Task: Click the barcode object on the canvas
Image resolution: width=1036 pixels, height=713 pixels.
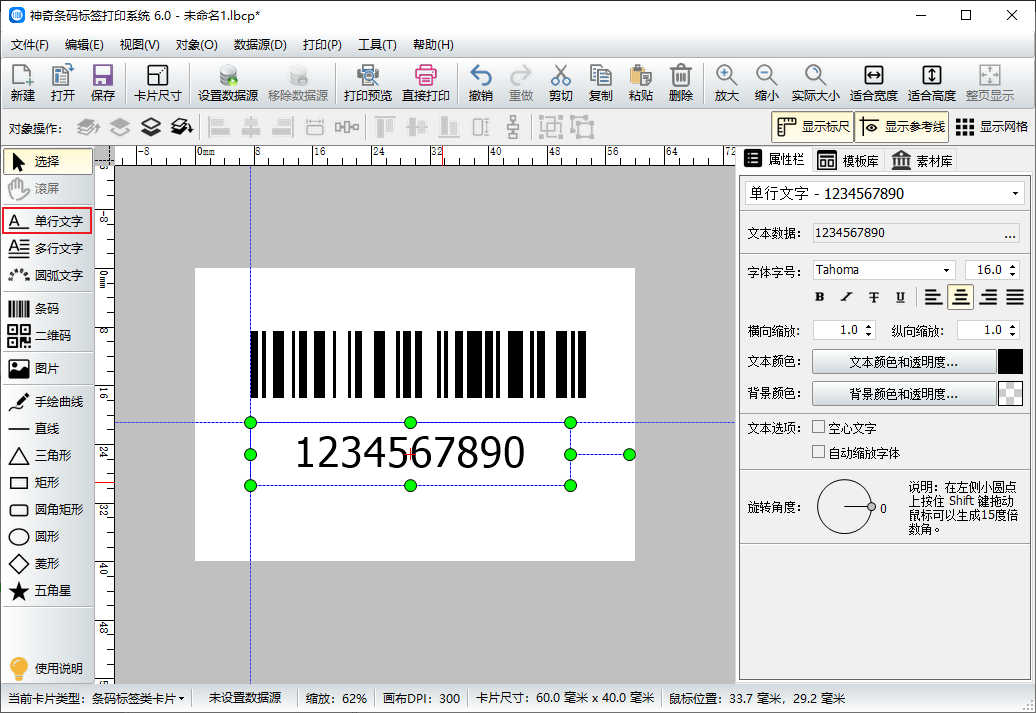Action: coord(418,364)
